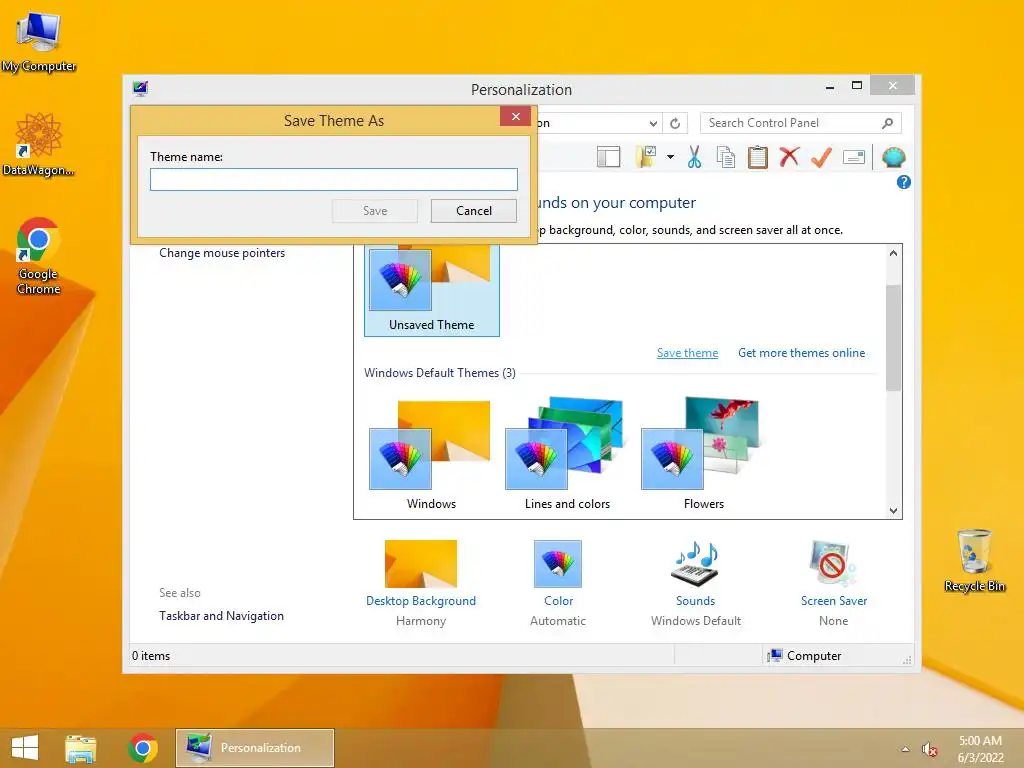Image resolution: width=1024 pixels, height=768 pixels.
Task: Click the Paste clipboard toolbar icon
Action: 757,157
